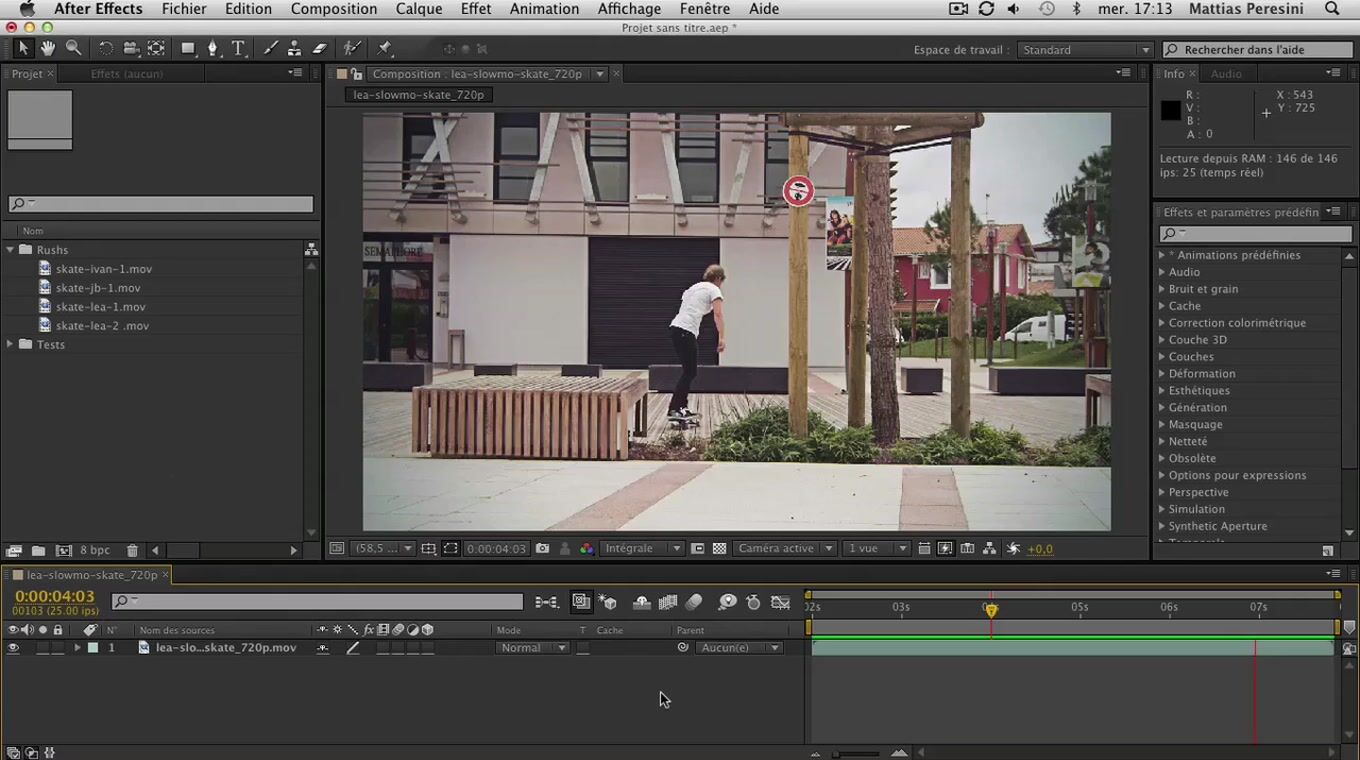Viewport: 1360px width, 760px height.
Task: Hide the lea-slo...skate_720p.mov layer with eye toggle
Action: 13,648
